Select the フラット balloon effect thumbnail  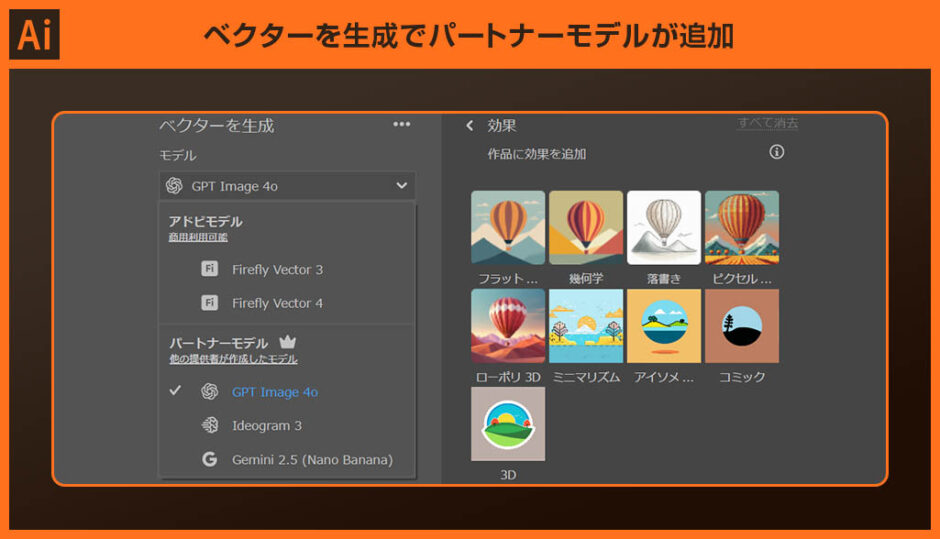(x=508, y=227)
